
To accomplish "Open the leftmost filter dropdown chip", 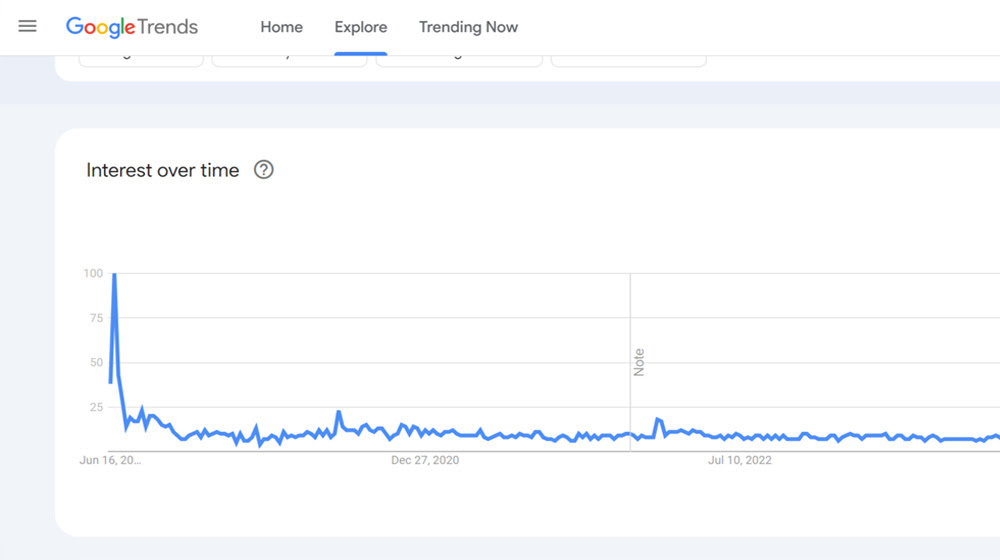I will (x=141, y=61).
